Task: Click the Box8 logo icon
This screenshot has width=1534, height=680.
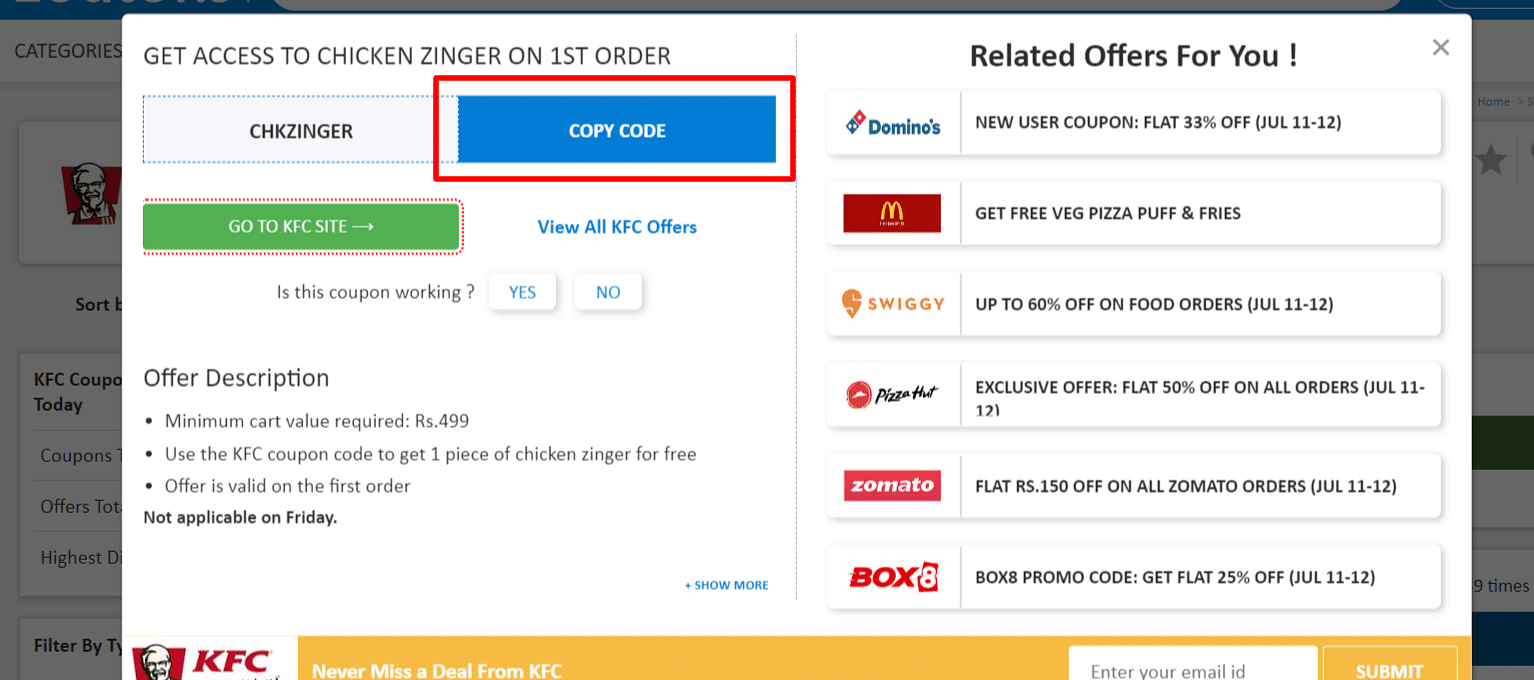Action: click(892, 577)
